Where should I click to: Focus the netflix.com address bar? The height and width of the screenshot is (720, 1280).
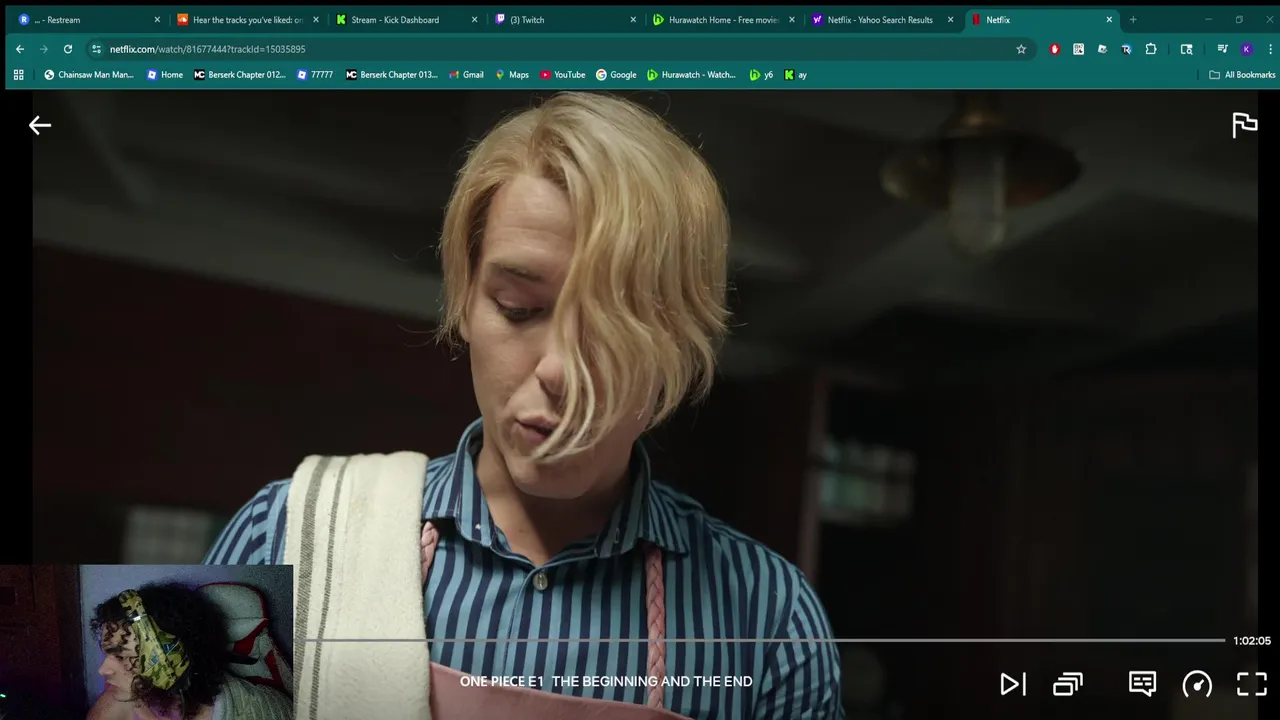point(560,49)
